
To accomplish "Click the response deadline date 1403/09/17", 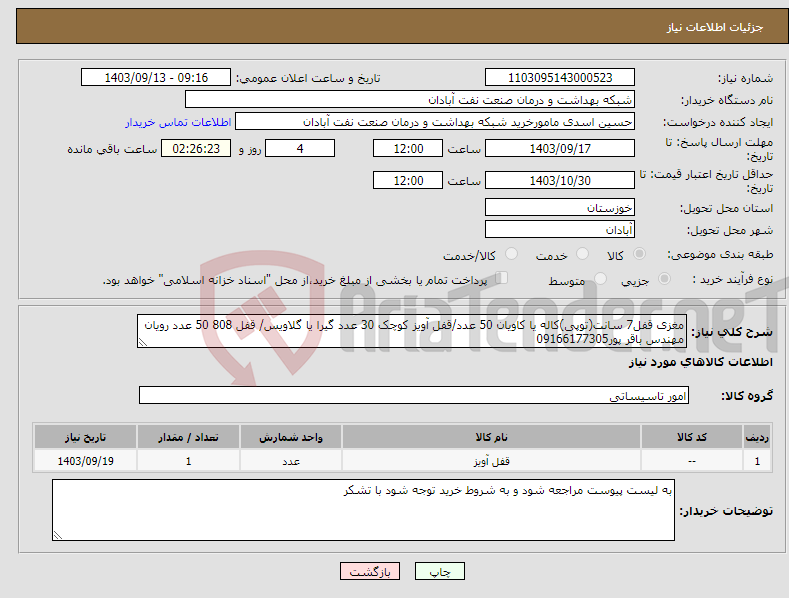I will click(x=560, y=148).
